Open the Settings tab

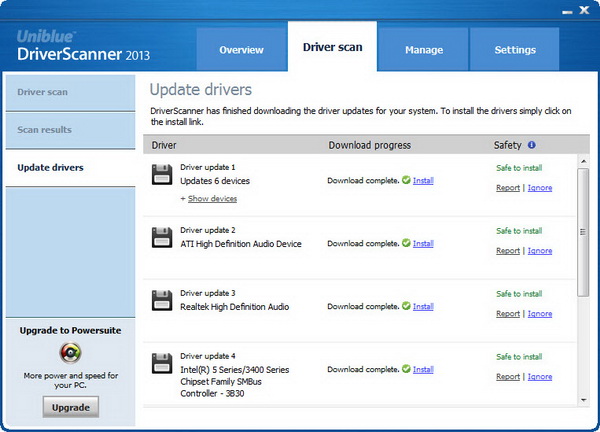pos(515,49)
